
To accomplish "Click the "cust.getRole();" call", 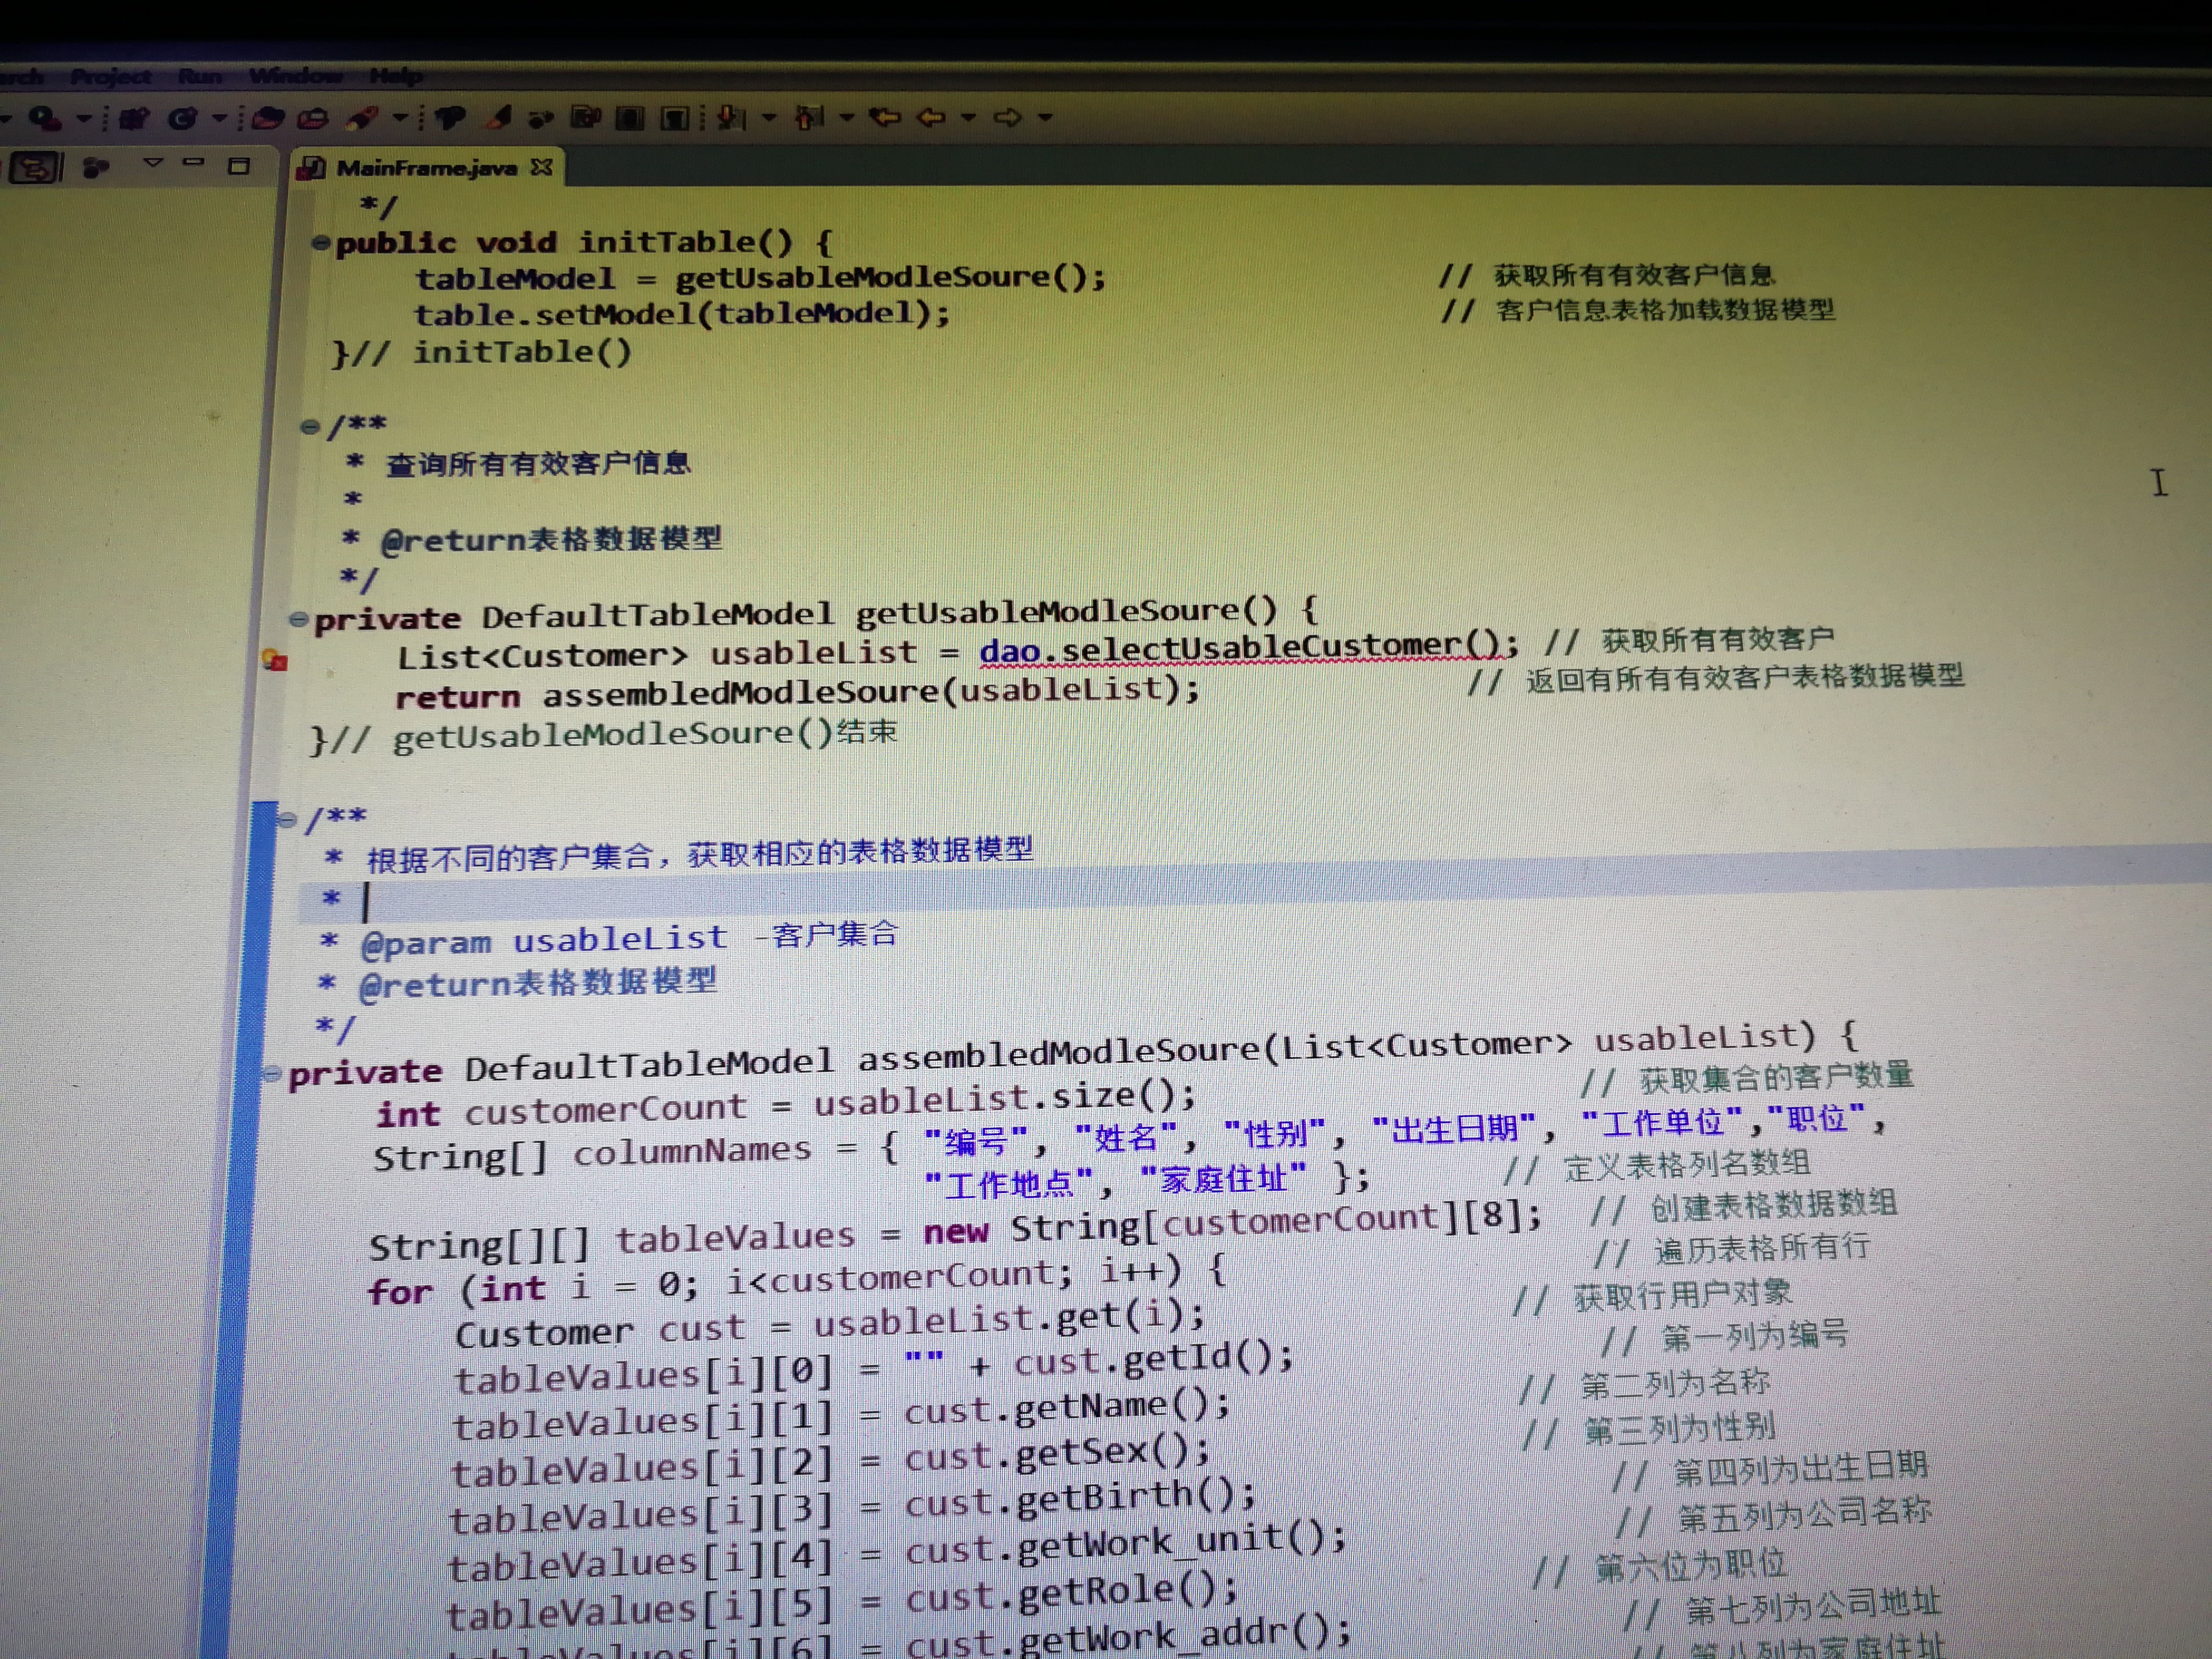I will coord(1072,1593).
